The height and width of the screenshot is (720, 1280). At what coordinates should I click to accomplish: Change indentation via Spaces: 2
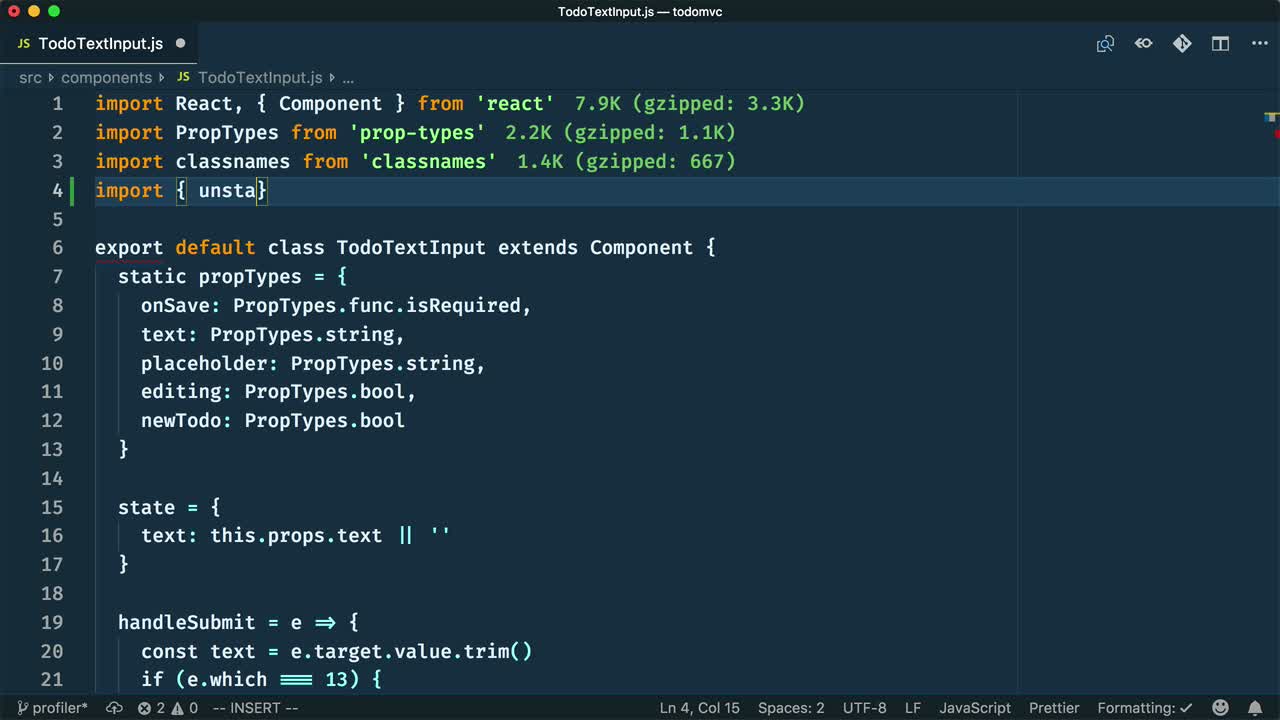pyautogui.click(x=791, y=708)
